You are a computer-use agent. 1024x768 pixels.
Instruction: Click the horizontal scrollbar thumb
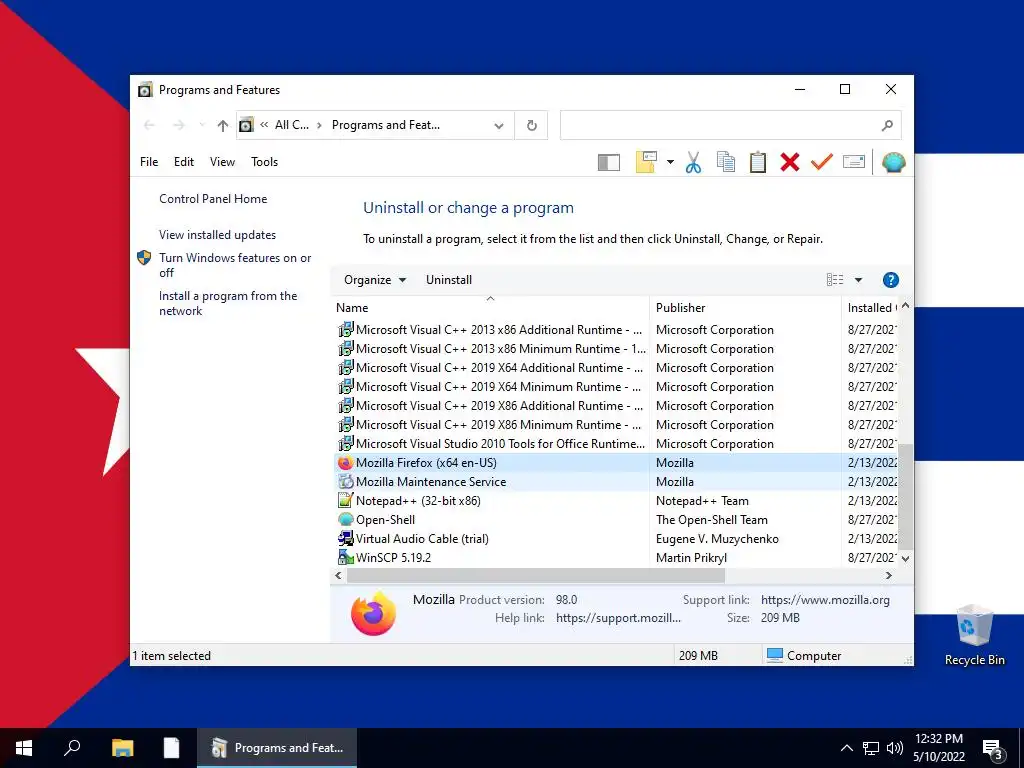[536, 575]
